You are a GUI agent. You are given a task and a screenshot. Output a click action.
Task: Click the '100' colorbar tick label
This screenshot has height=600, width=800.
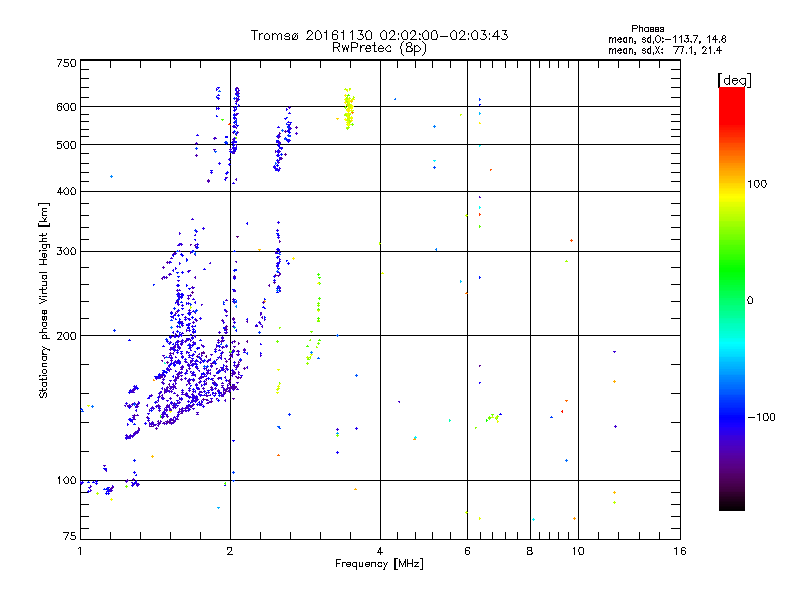point(757,184)
